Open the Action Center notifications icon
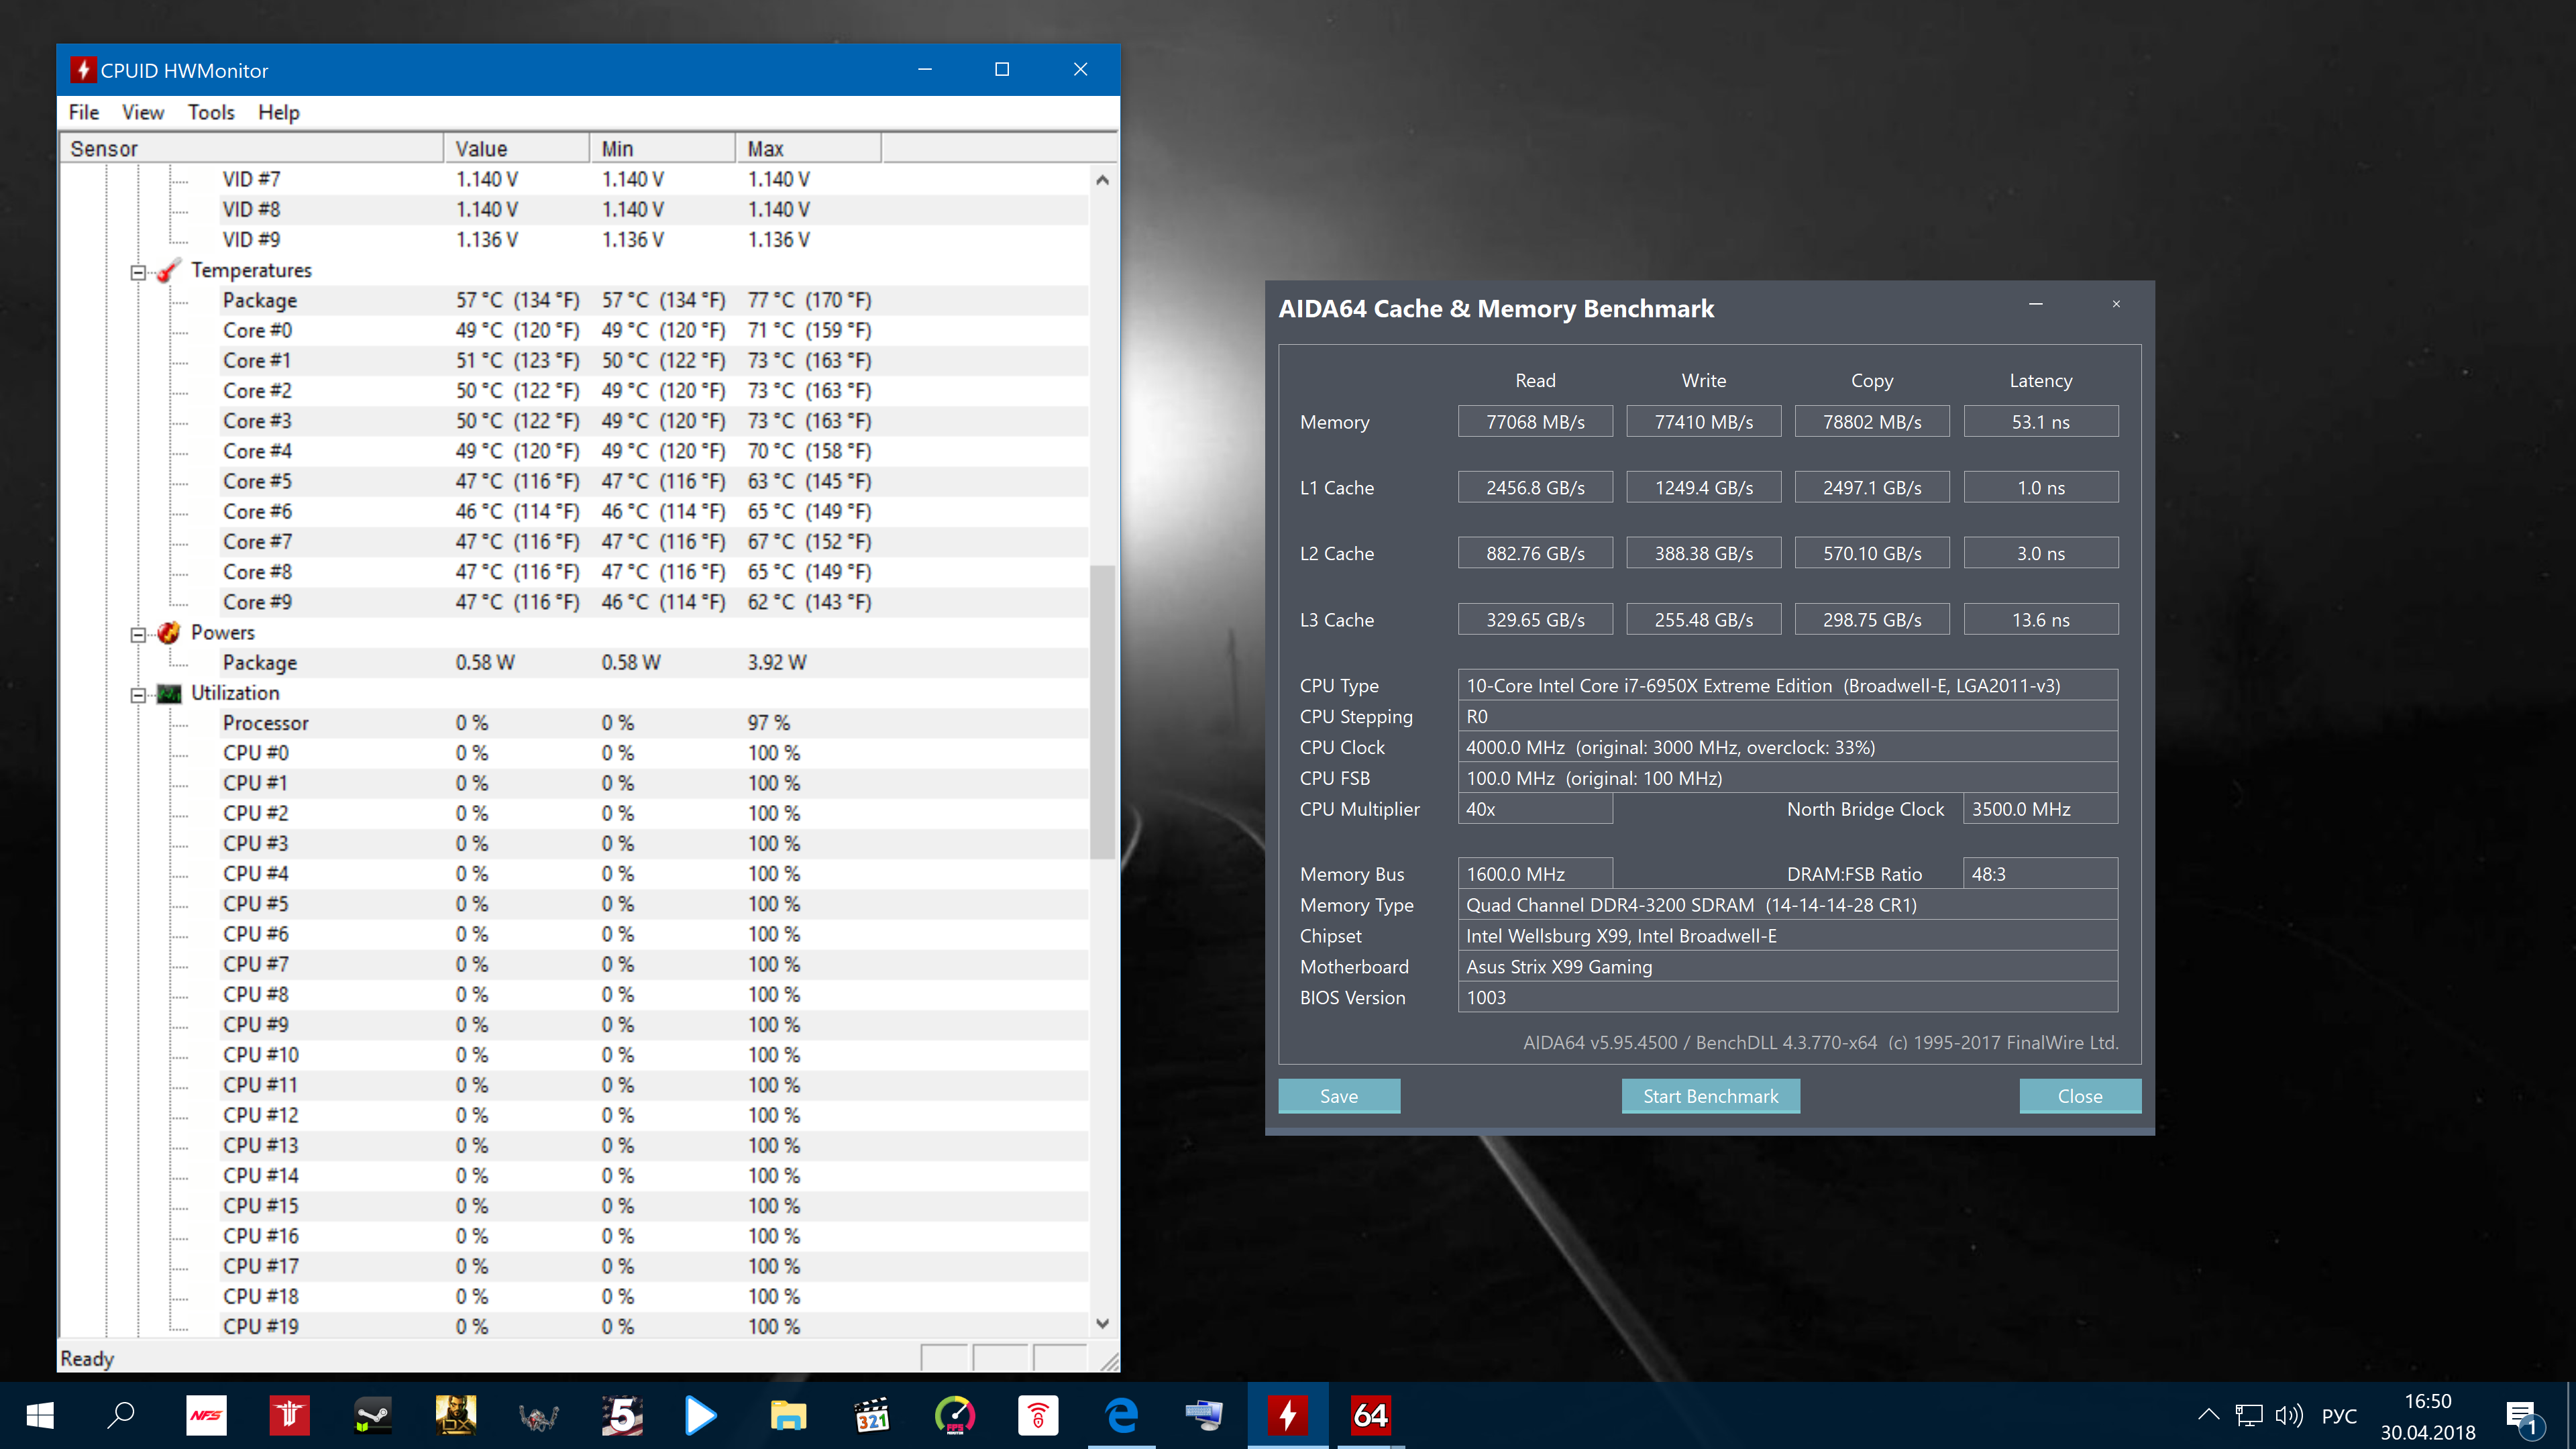Image resolution: width=2576 pixels, height=1449 pixels. click(2521, 1415)
